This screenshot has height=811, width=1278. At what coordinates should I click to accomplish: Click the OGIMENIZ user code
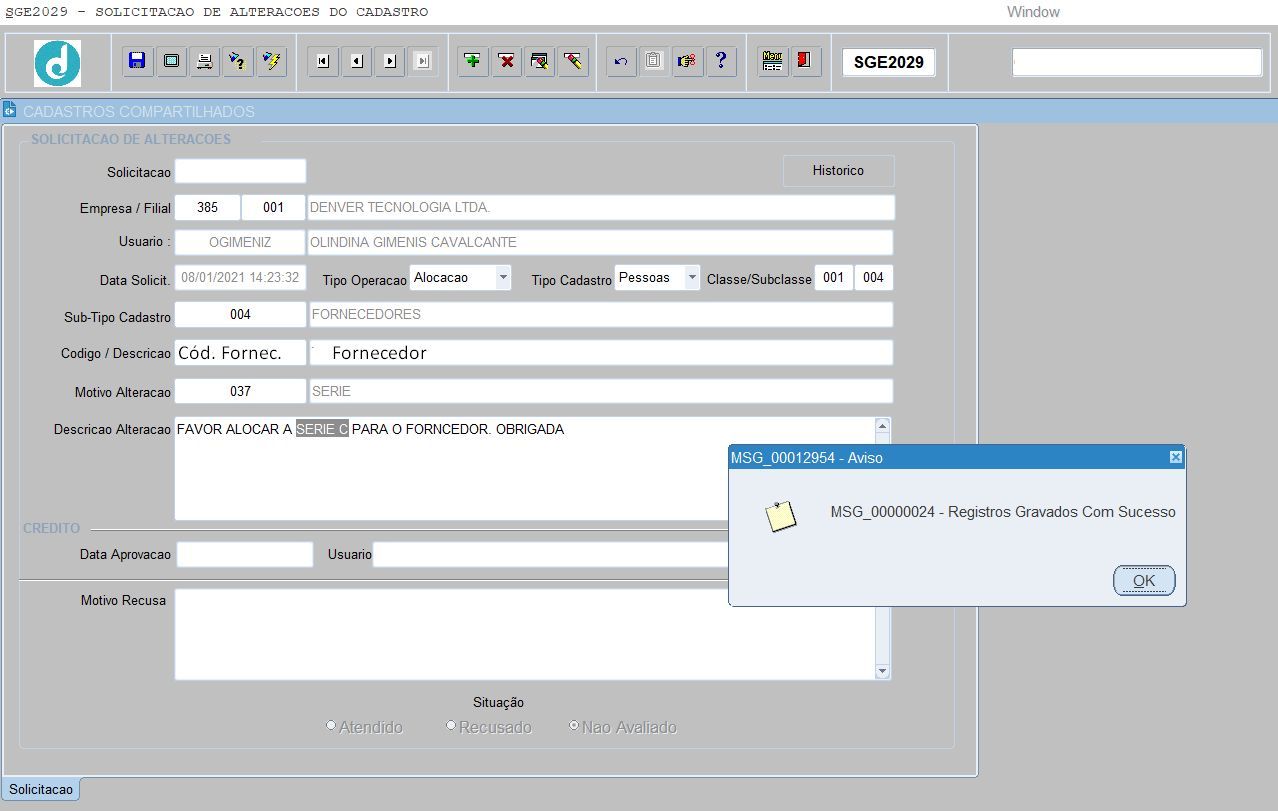pyautogui.click(x=240, y=242)
